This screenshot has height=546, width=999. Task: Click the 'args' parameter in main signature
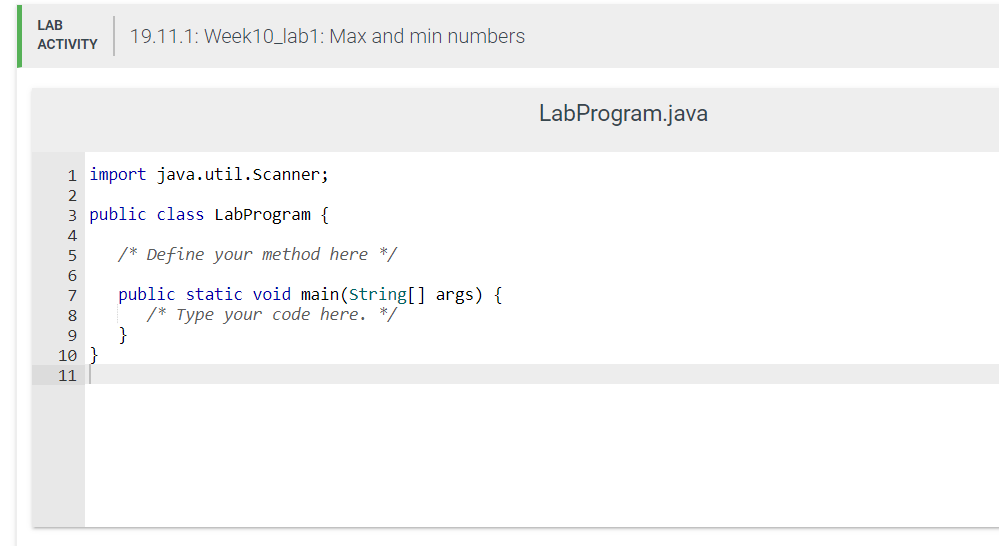pyautogui.click(x=455, y=295)
